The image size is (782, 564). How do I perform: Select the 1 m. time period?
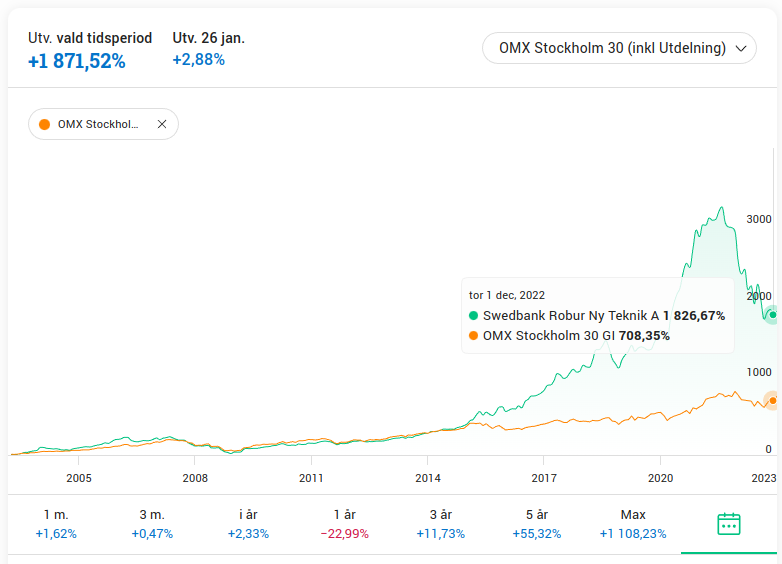[x=56, y=524]
